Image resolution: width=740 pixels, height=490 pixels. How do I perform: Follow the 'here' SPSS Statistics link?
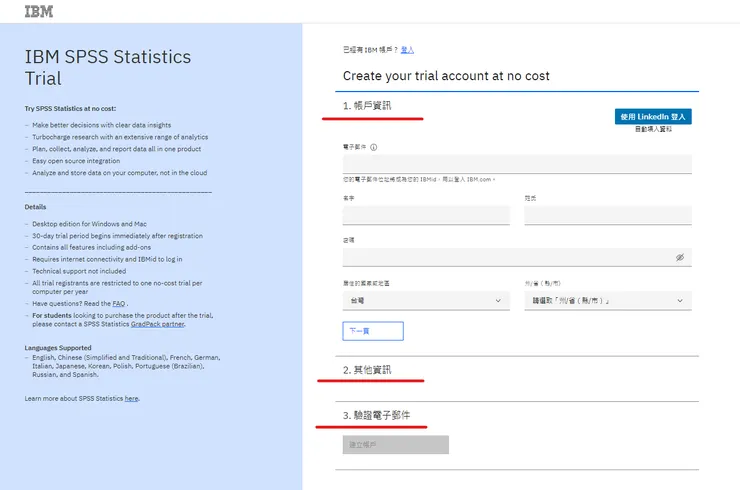pyautogui.click(x=131, y=398)
